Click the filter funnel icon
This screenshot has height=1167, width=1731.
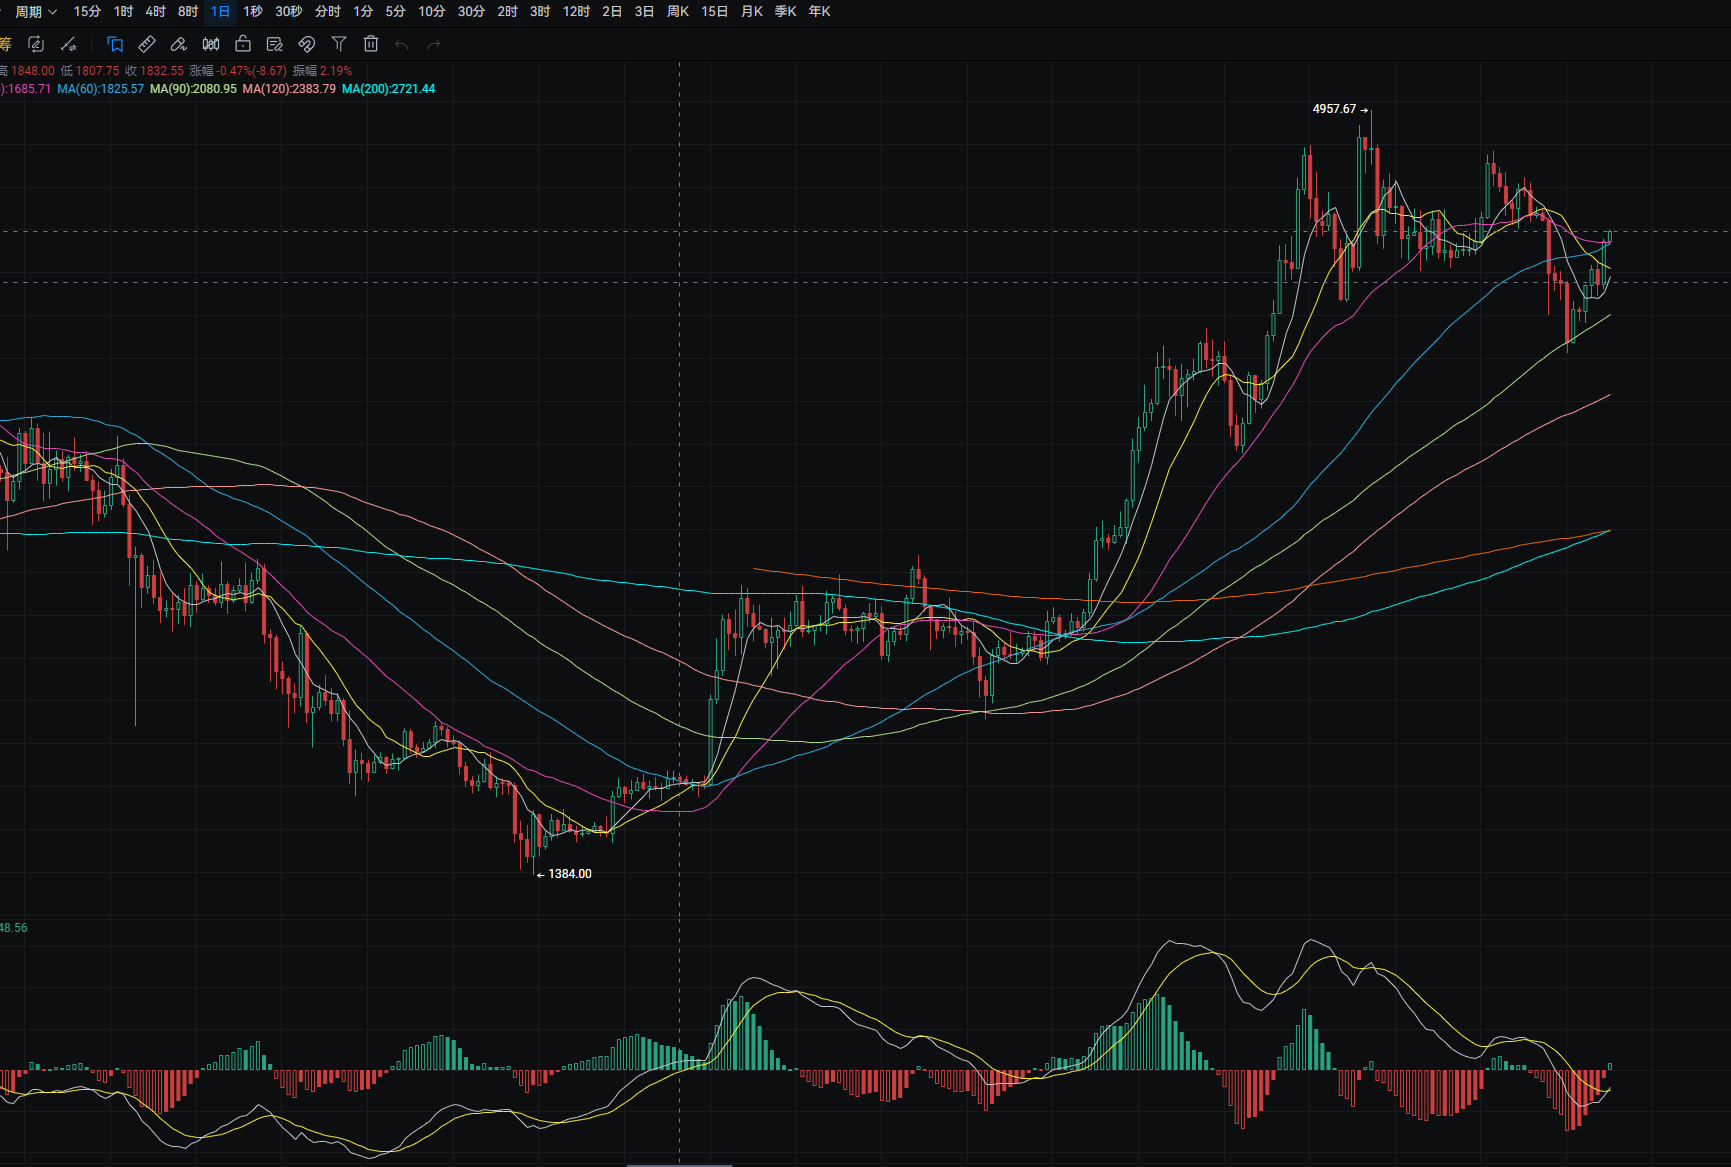tap(339, 44)
